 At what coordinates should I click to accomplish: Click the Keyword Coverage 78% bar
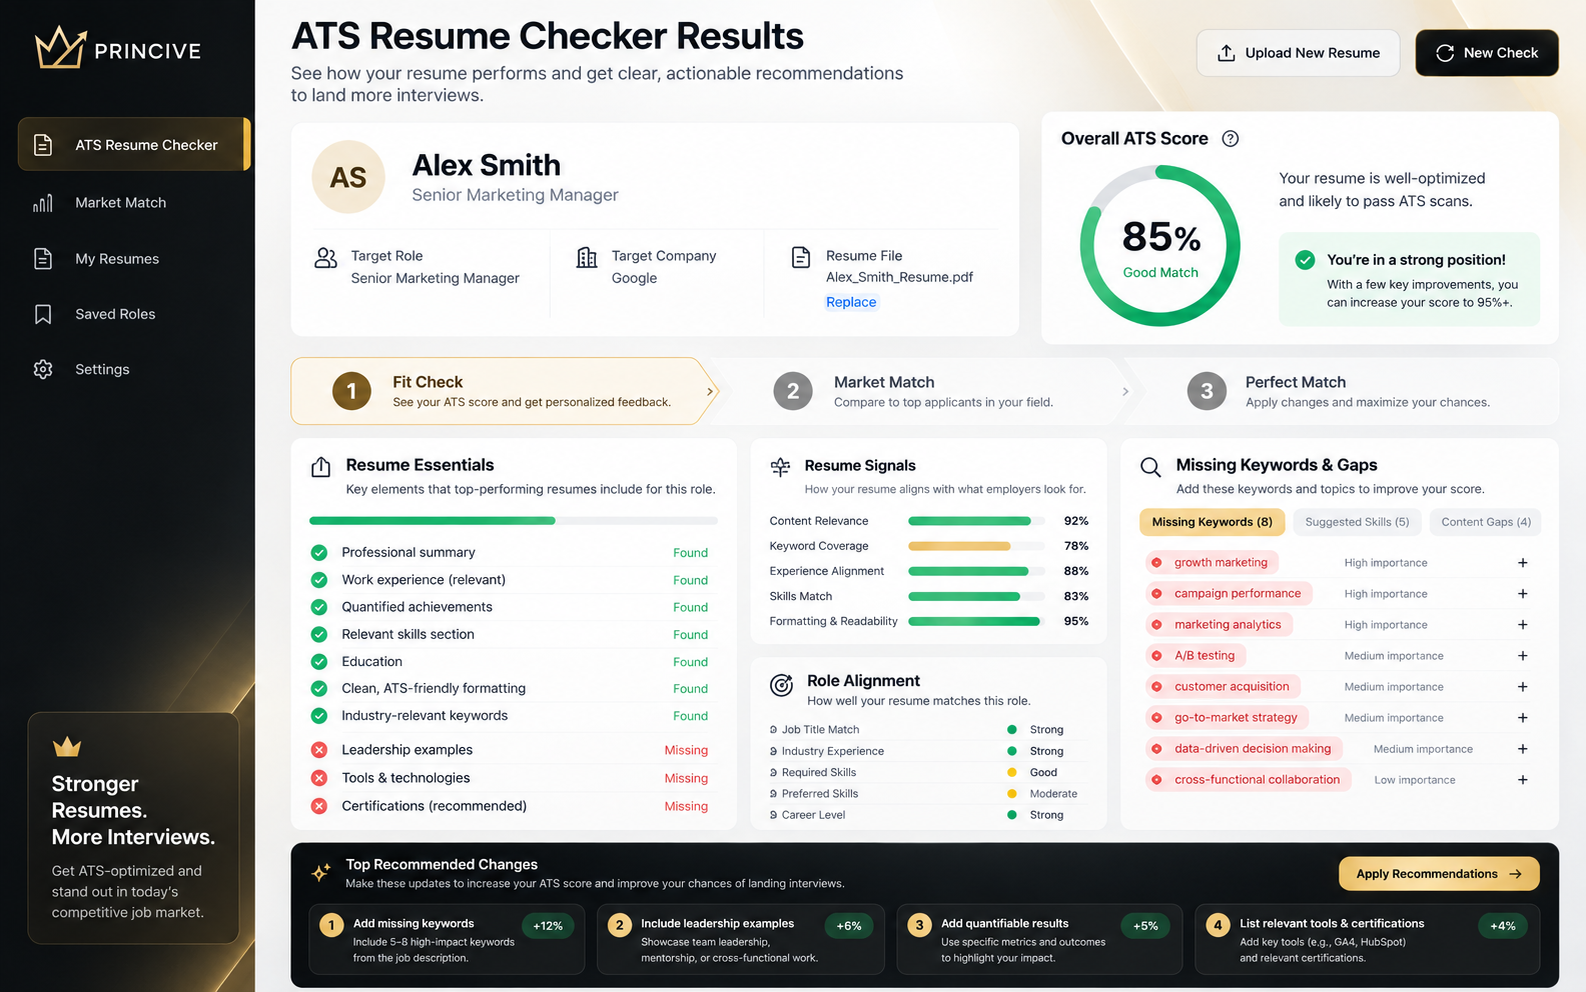[977, 546]
